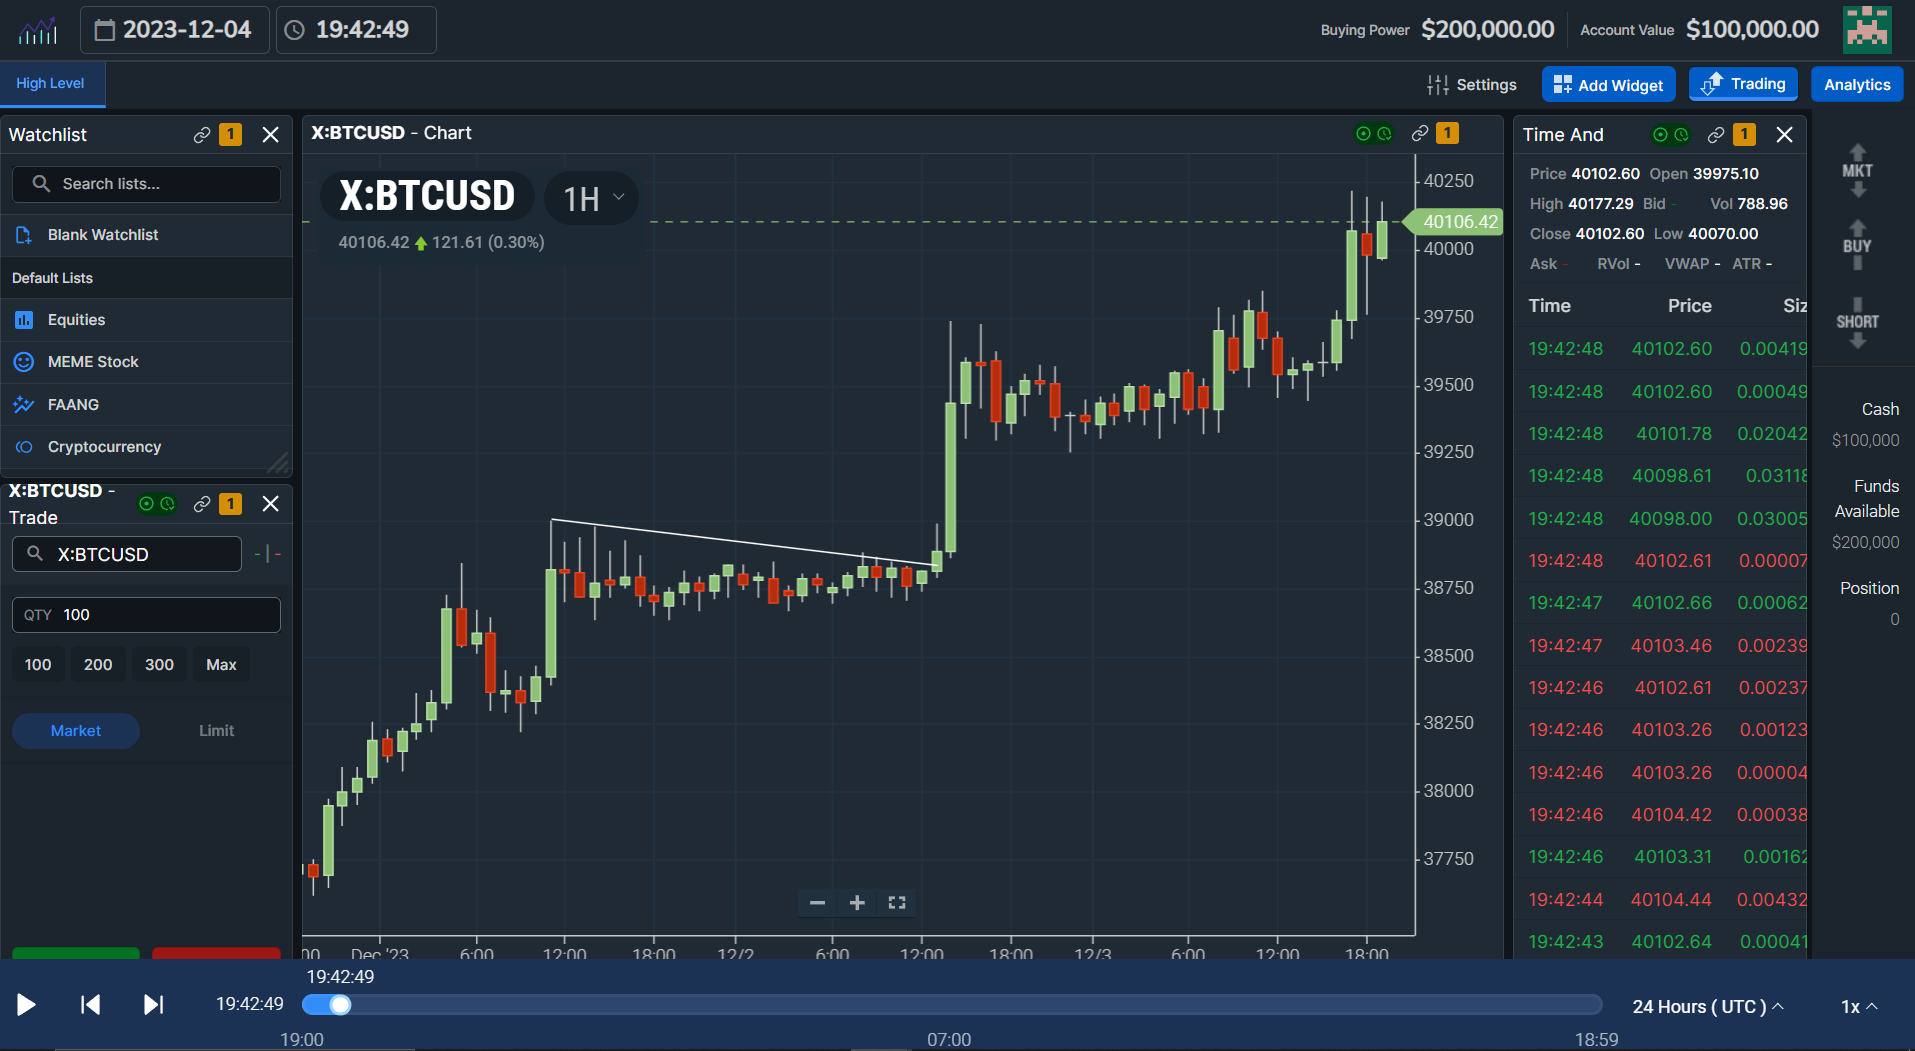This screenshot has height=1051, width=1915.
Task: Open the Analytics view
Action: tap(1856, 84)
